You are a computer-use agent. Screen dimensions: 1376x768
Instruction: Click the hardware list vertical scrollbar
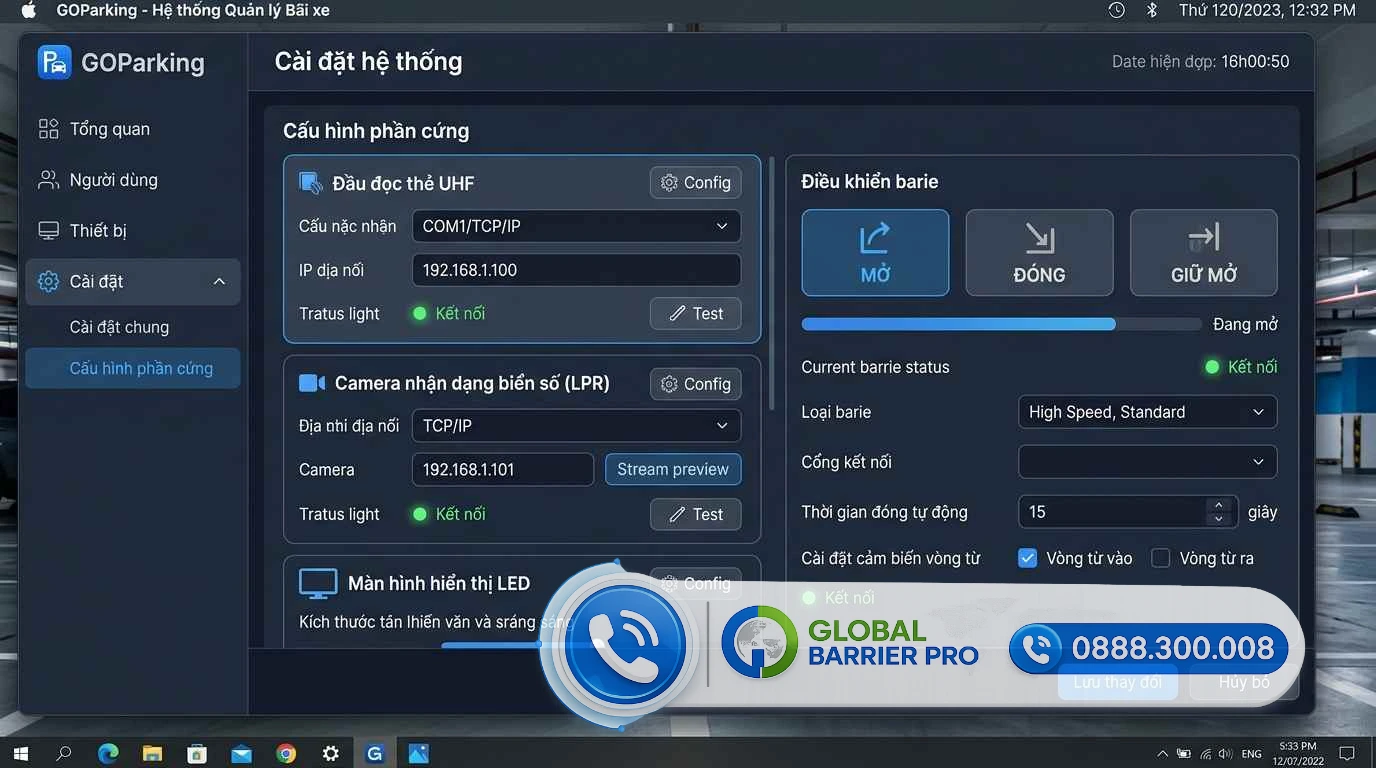tap(771, 283)
